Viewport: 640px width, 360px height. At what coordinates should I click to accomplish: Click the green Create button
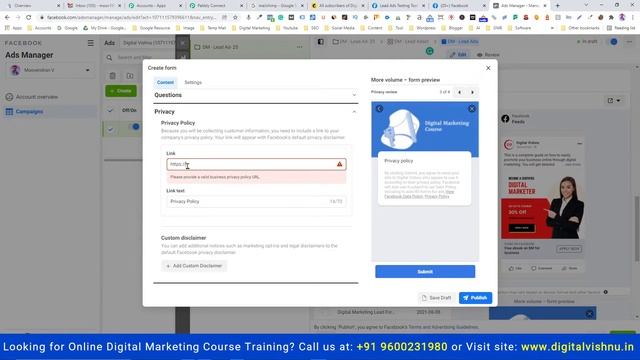pos(121,91)
